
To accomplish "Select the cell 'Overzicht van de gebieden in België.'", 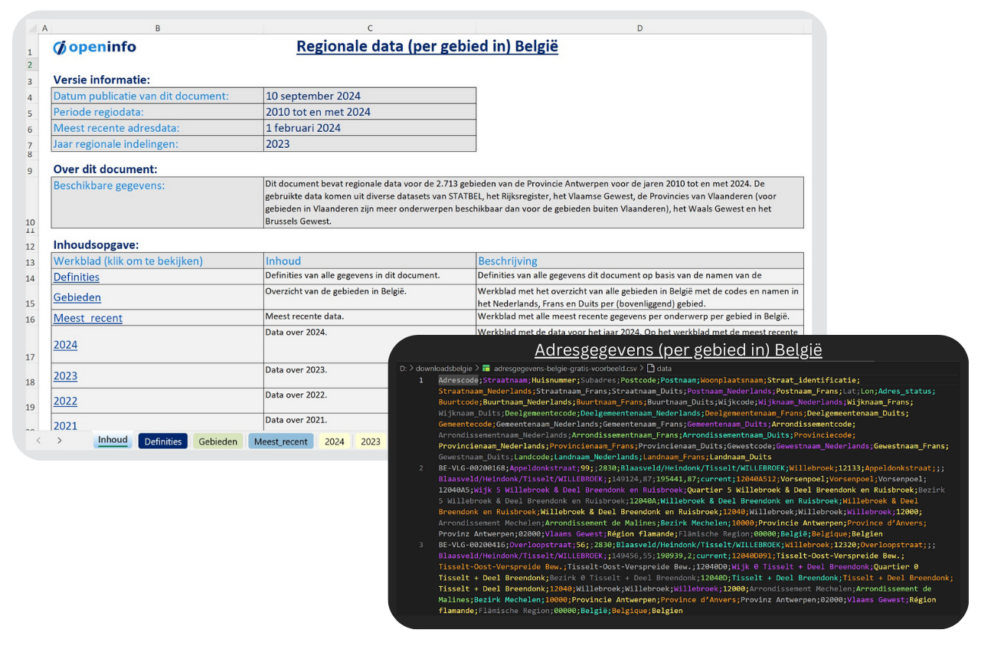I will [x=370, y=296].
